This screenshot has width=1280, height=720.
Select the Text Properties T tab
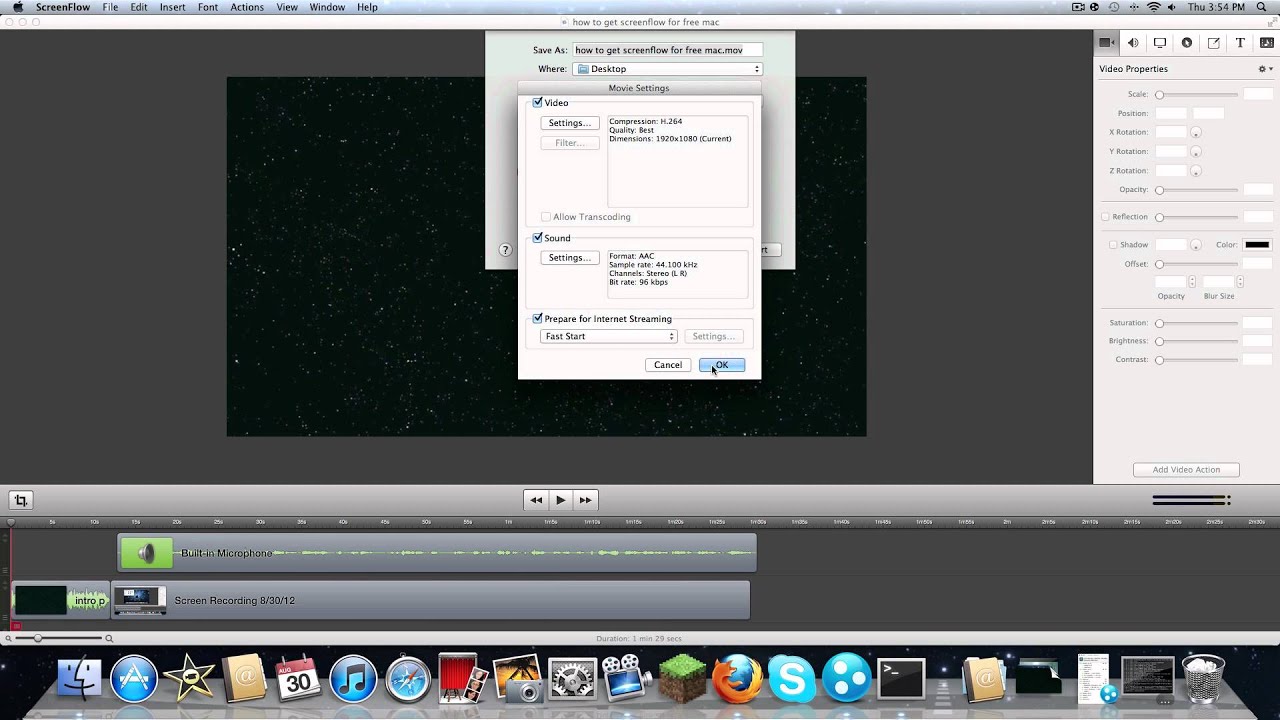click(x=1240, y=43)
